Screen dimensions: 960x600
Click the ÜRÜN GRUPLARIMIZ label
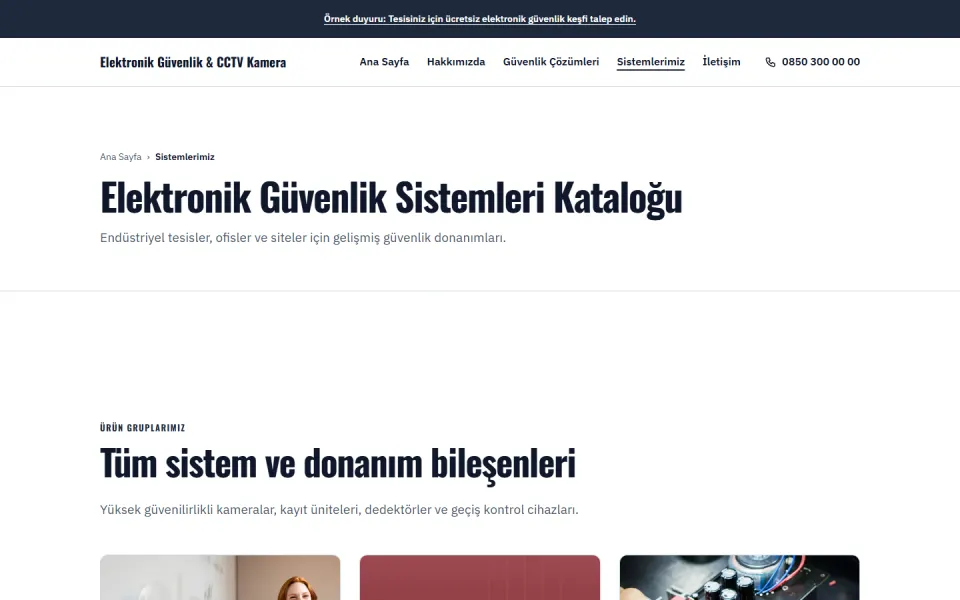click(143, 427)
